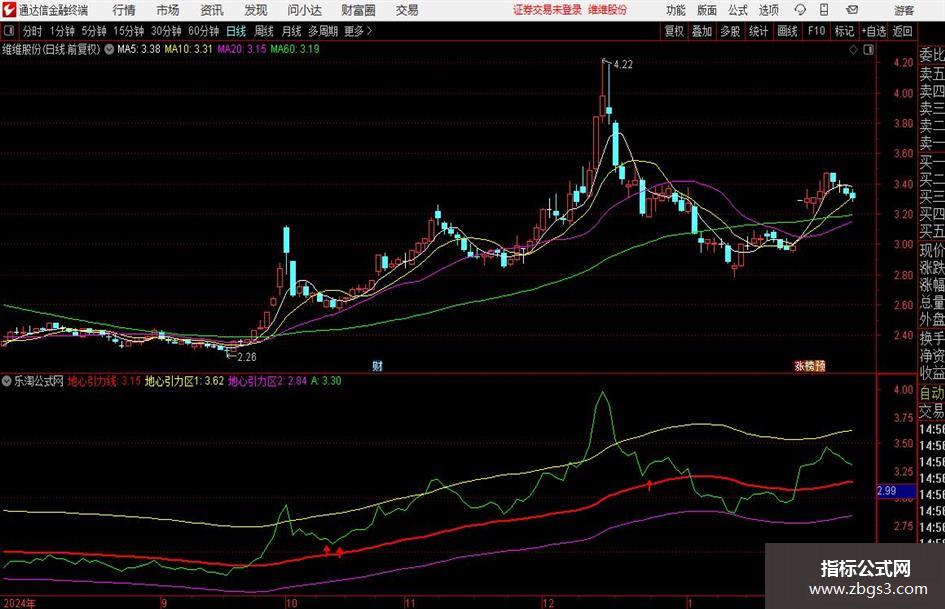The width and height of the screenshot is (945, 609).
Task: Open the 版面 menu
Action: click(706, 10)
